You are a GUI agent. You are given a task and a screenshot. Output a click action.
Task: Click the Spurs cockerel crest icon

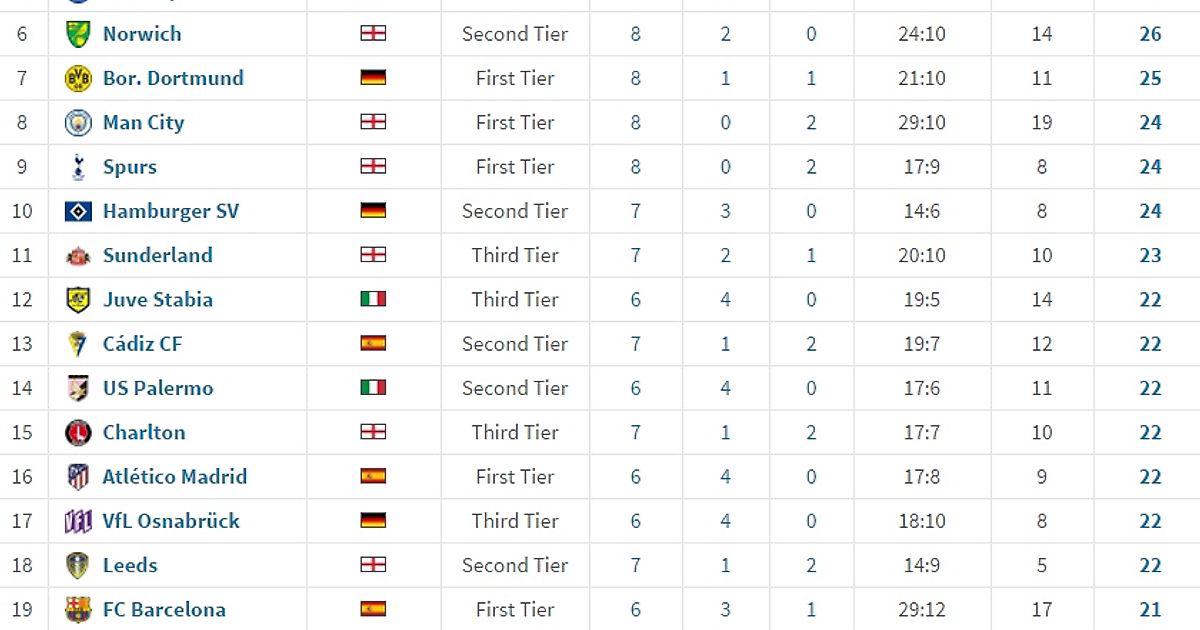tap(78, 167)
